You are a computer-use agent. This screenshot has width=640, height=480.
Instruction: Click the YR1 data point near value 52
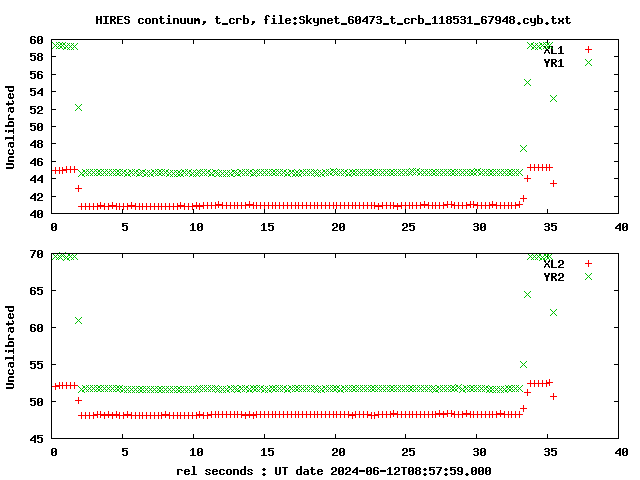click(x=78, y=107)
